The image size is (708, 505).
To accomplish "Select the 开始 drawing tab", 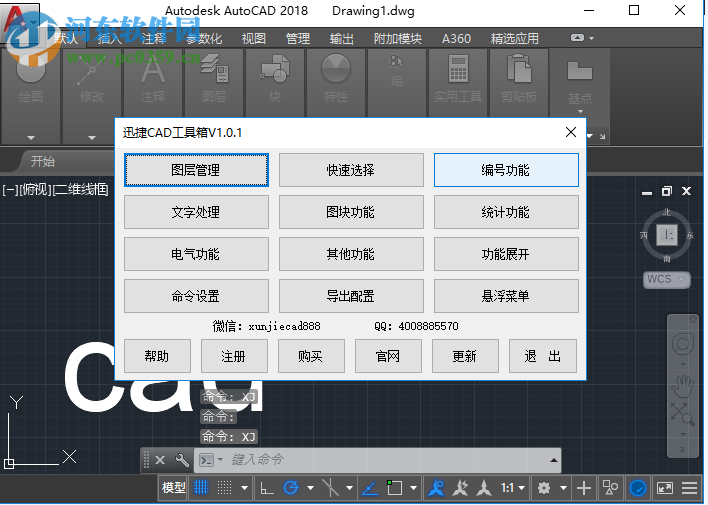I will click(x=43, y=161).
